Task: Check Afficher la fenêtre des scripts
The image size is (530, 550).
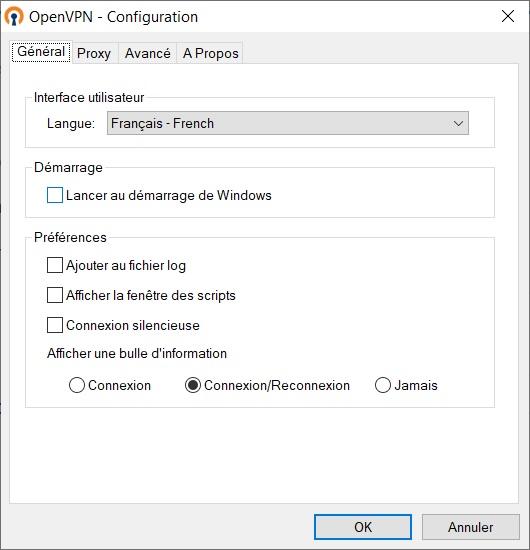Action: click(x=55, y=295)
